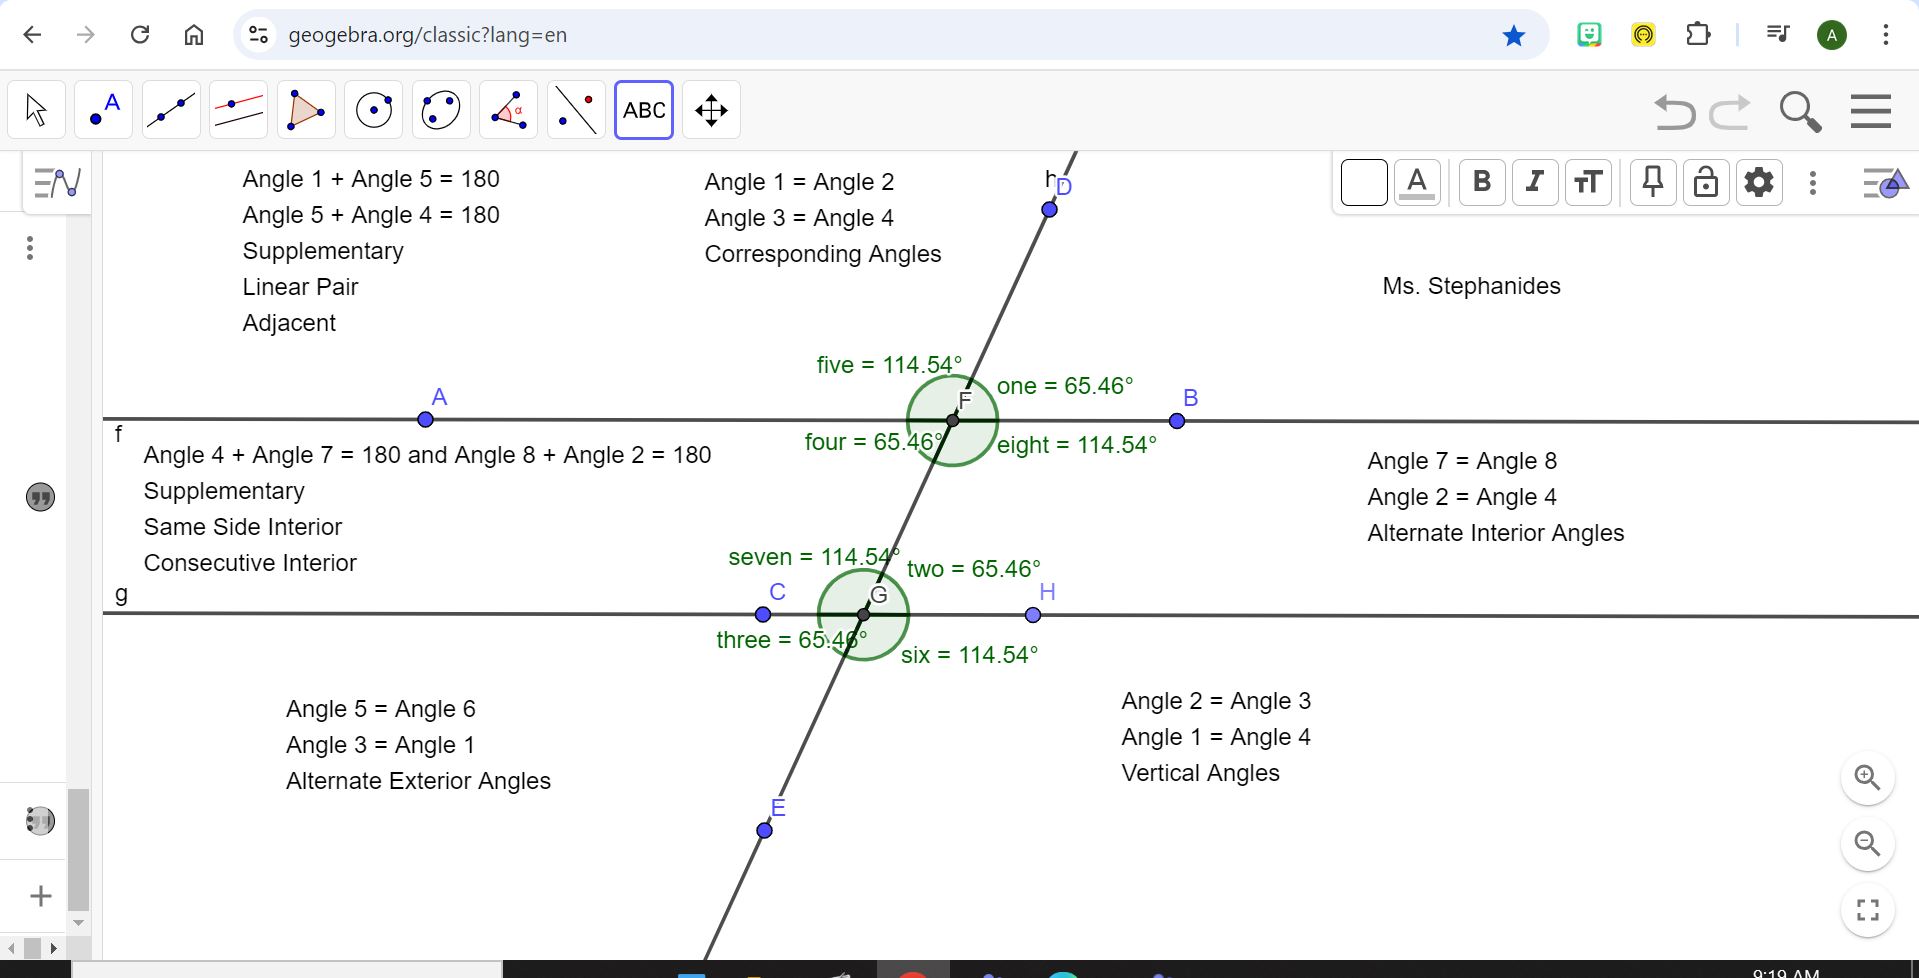This screenshot has width=1919, height=978.
Task: Toggle italic text styling
Action: click(1535, 182)
